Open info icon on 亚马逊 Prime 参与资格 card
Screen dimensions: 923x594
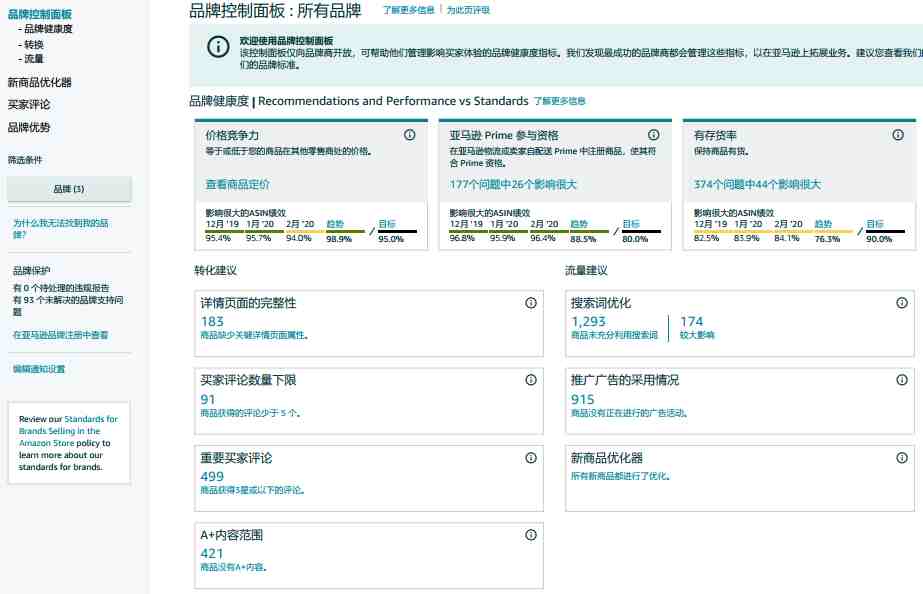653,135
